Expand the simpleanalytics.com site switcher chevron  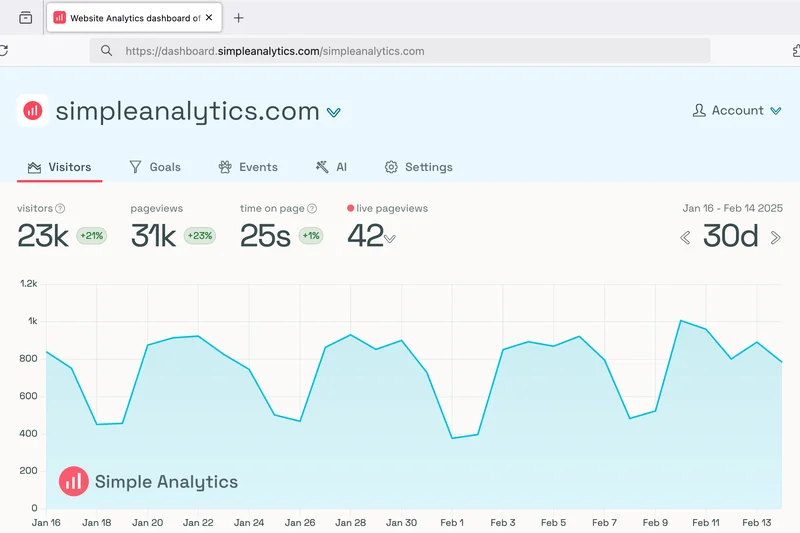point(334,112)
